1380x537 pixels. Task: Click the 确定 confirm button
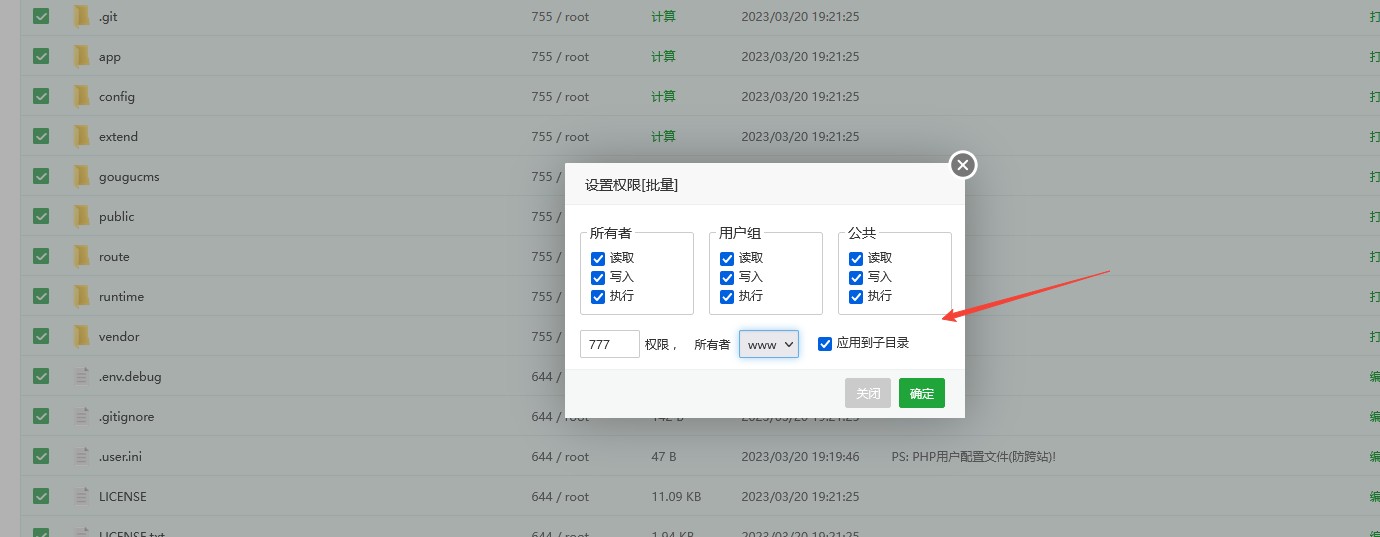922,393
